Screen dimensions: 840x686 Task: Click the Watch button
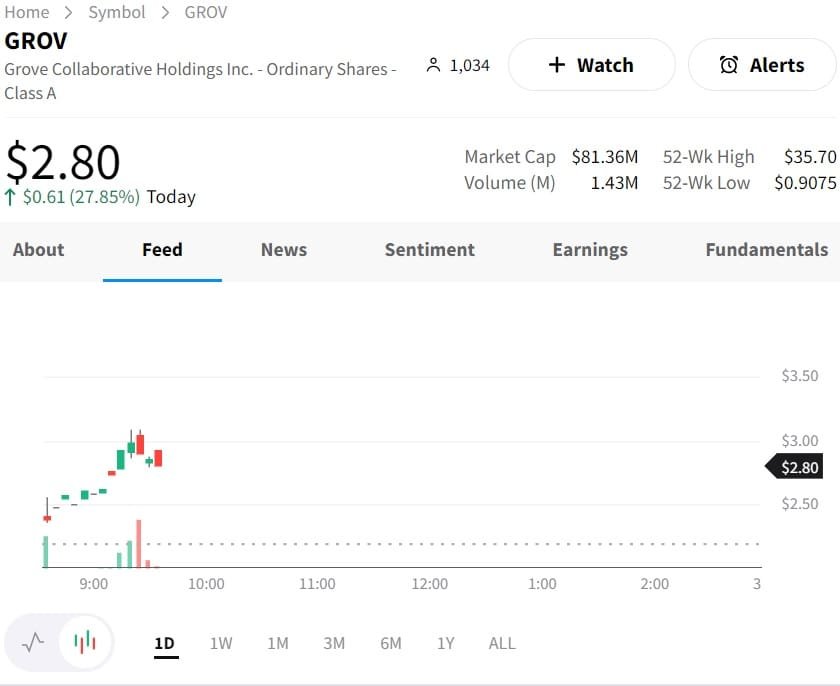pos(592,64)
